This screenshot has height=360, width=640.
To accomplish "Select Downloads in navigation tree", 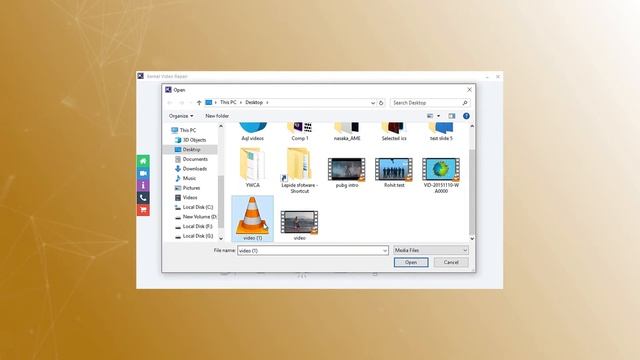I will pos(194,169).
